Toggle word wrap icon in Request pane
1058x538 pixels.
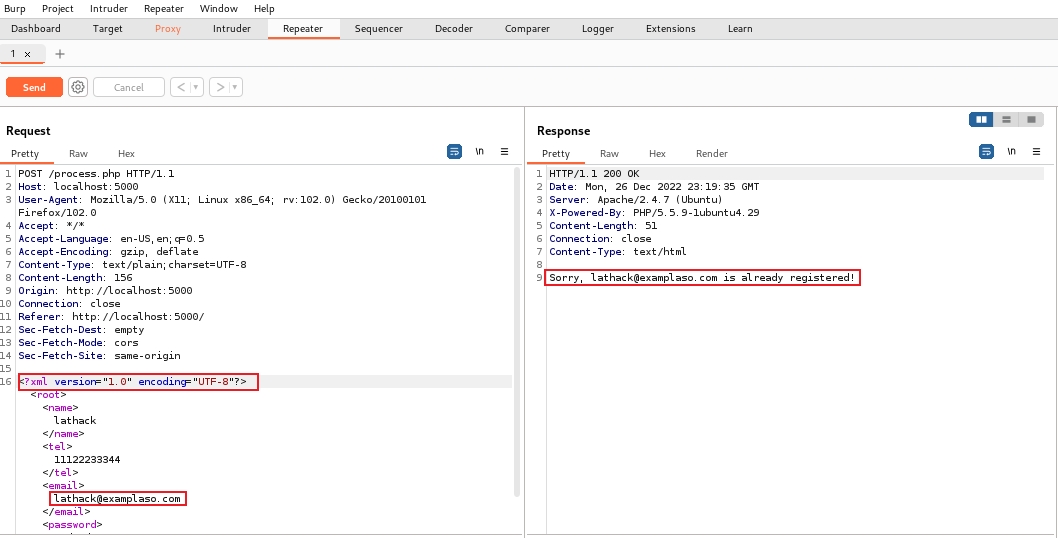pyautogui.click(x=455, y=152)
